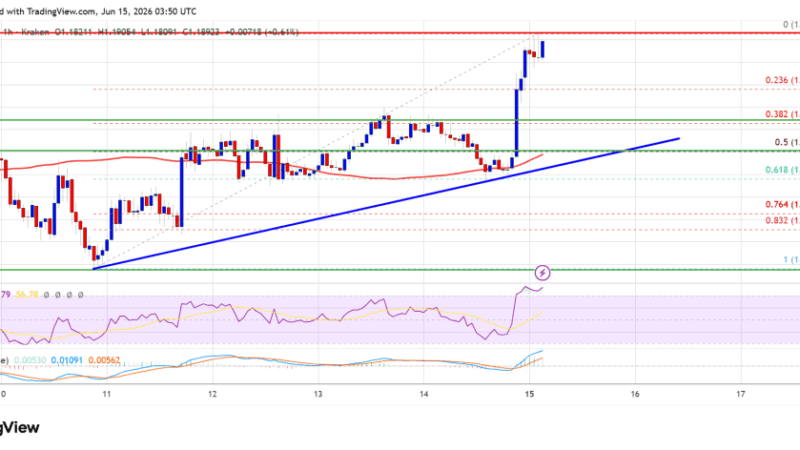Image resolution: width=800 pixels, height=450 pixels.
Task: Click the Kraken exchange label
Action: click(x=35, y=32)
